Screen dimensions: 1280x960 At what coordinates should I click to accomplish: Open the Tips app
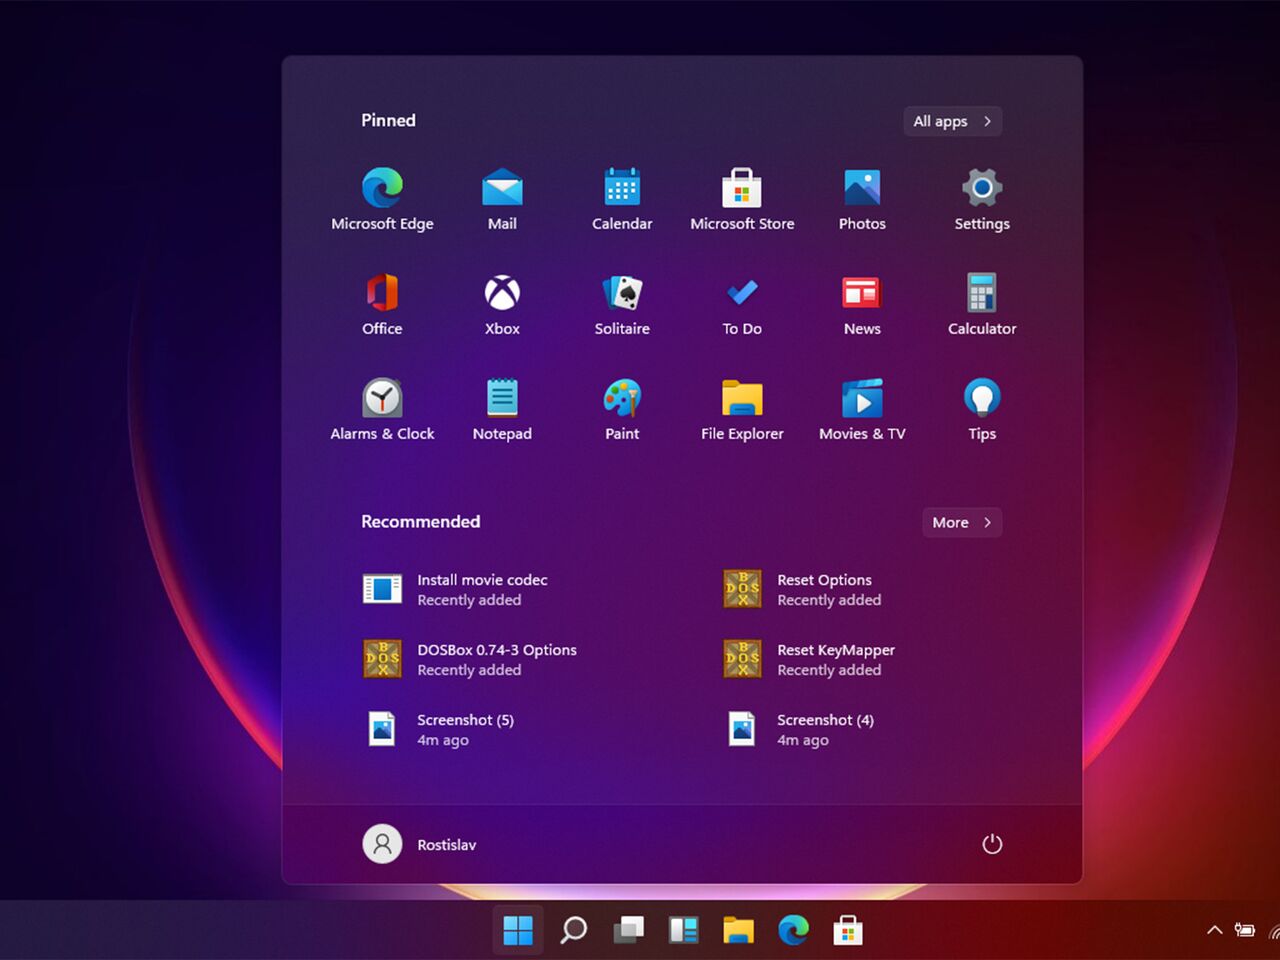tap(982, 410)
